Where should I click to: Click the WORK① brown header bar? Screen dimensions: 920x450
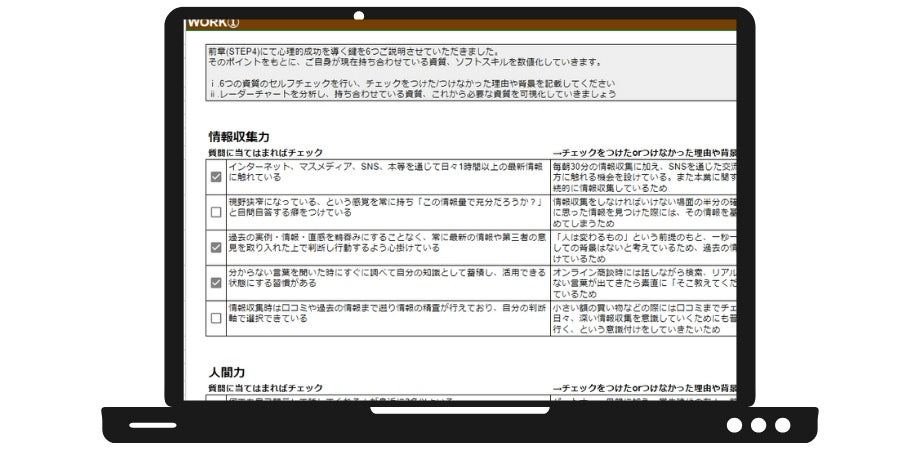pyautogui.click(x=461, y=24)
